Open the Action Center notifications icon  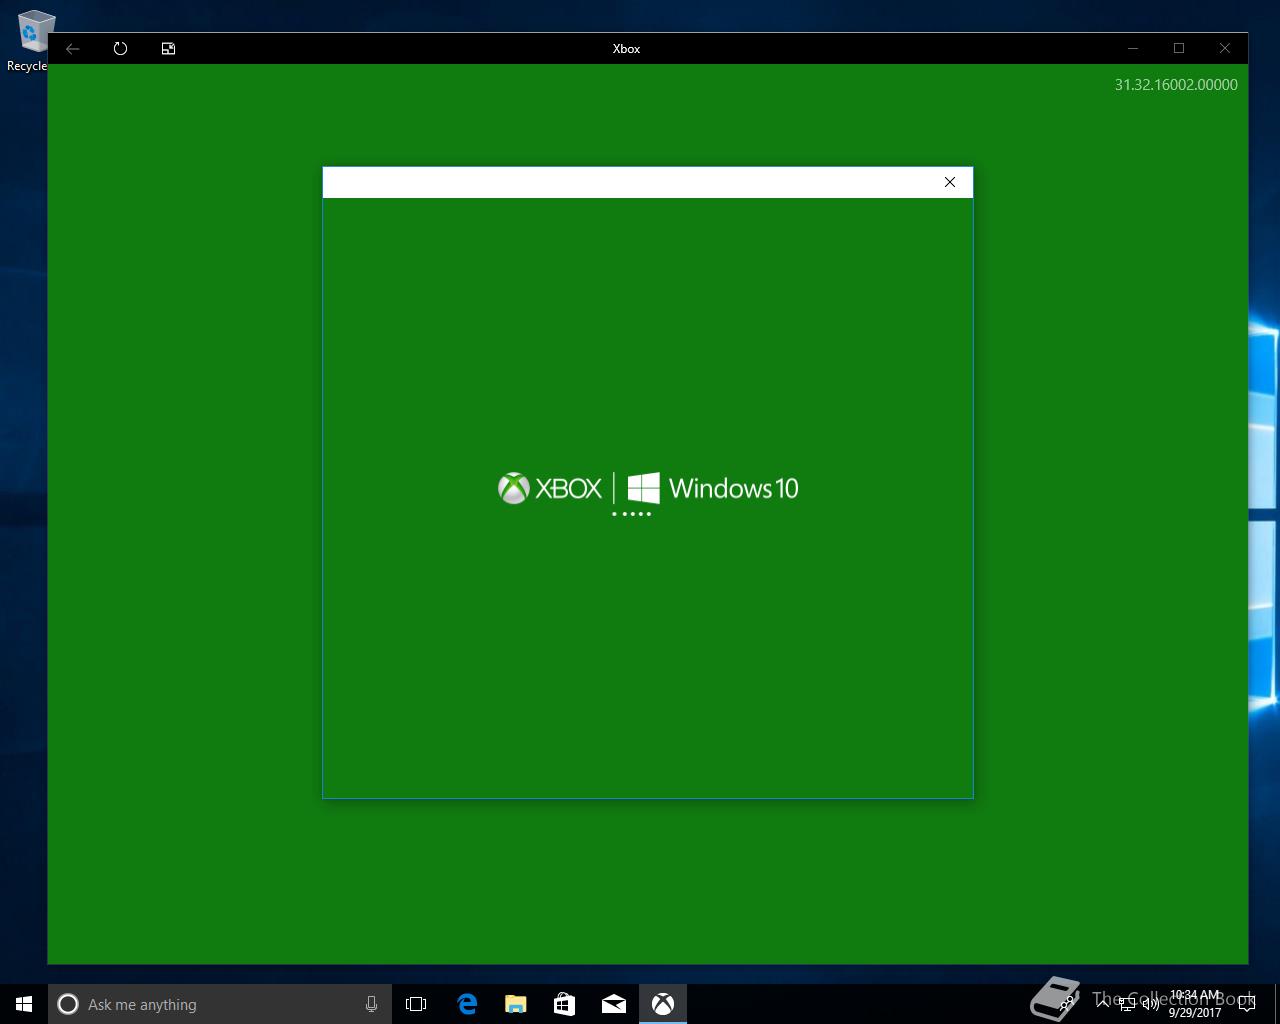(x=1246, y=1004)
